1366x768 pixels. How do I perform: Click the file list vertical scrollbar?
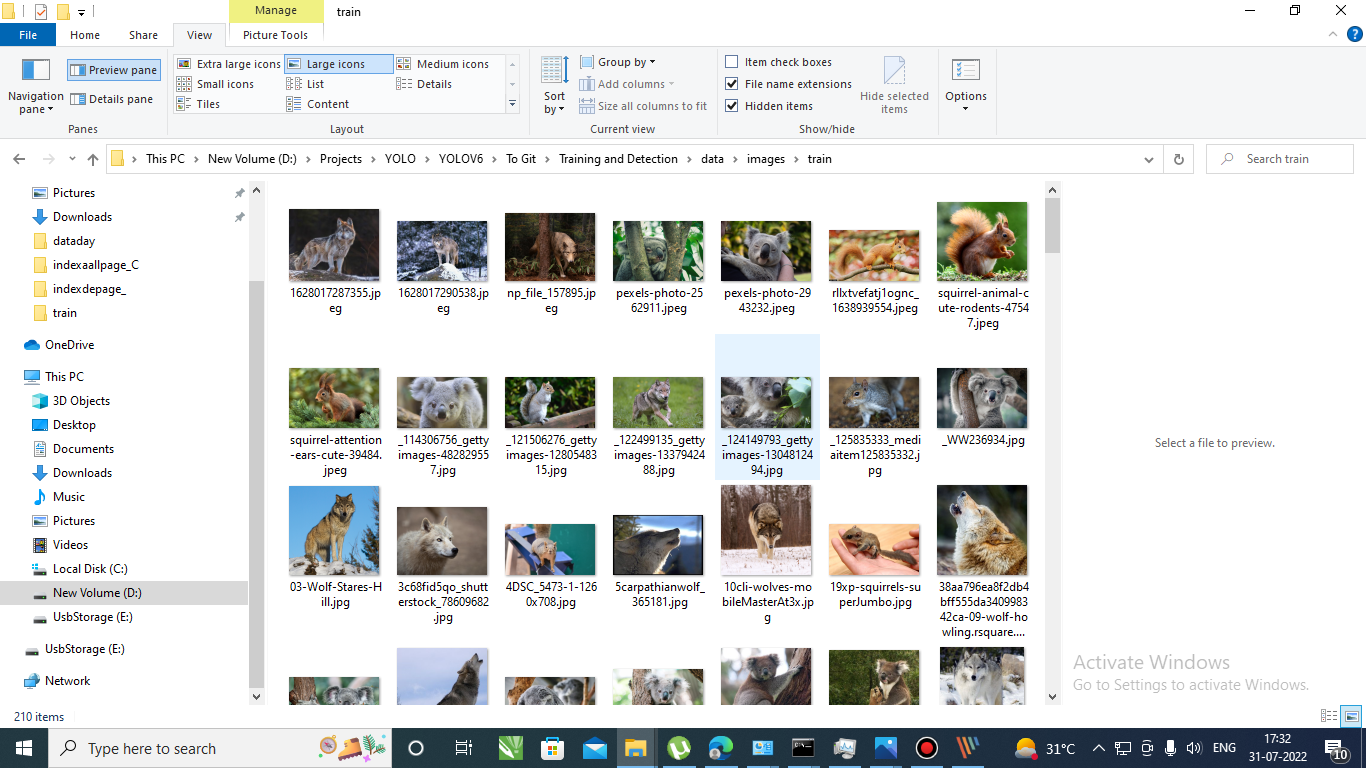pyautogui.click(x=1052, y=225)
